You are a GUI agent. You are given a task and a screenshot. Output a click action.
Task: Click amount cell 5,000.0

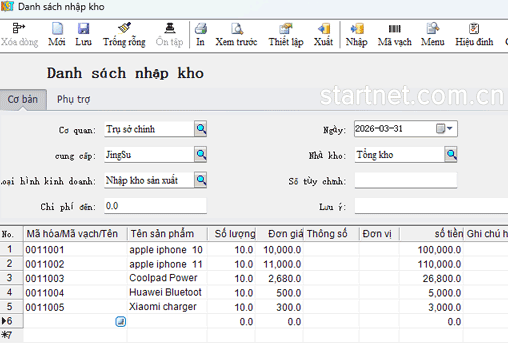tap(431, 292)
